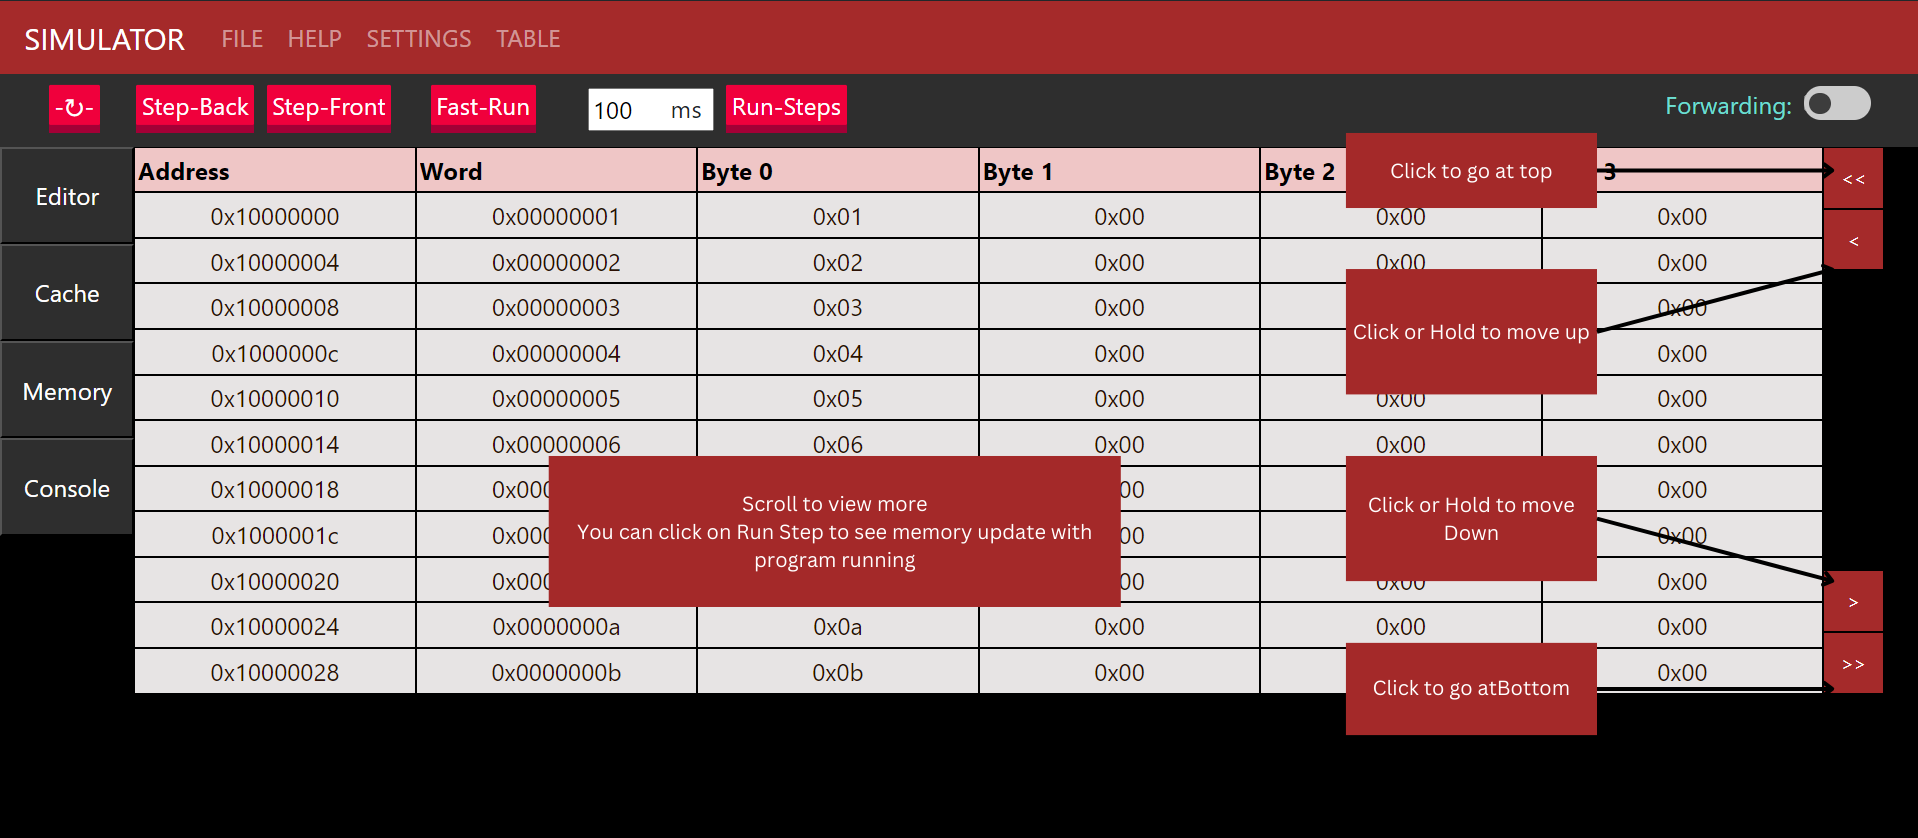Screen dimensions: 1918x838
Task: Open the FILE menu
Action: point(242,39)
